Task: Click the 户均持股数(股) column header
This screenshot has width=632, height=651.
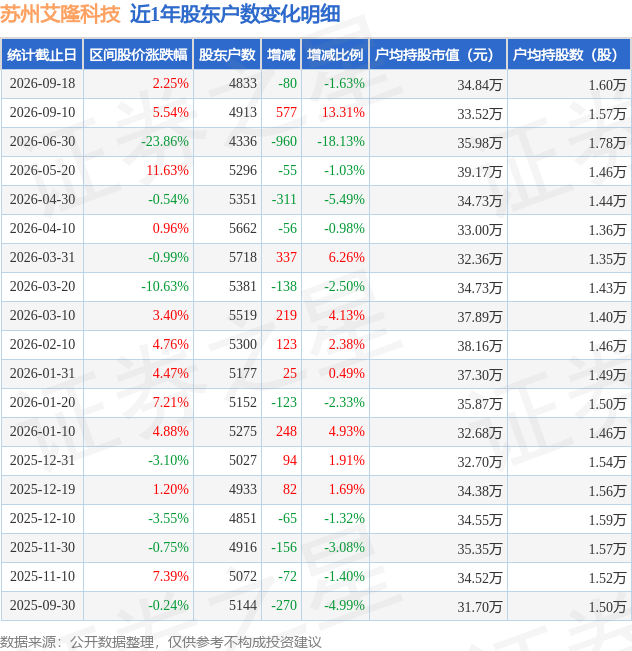Action: [568, 54]
